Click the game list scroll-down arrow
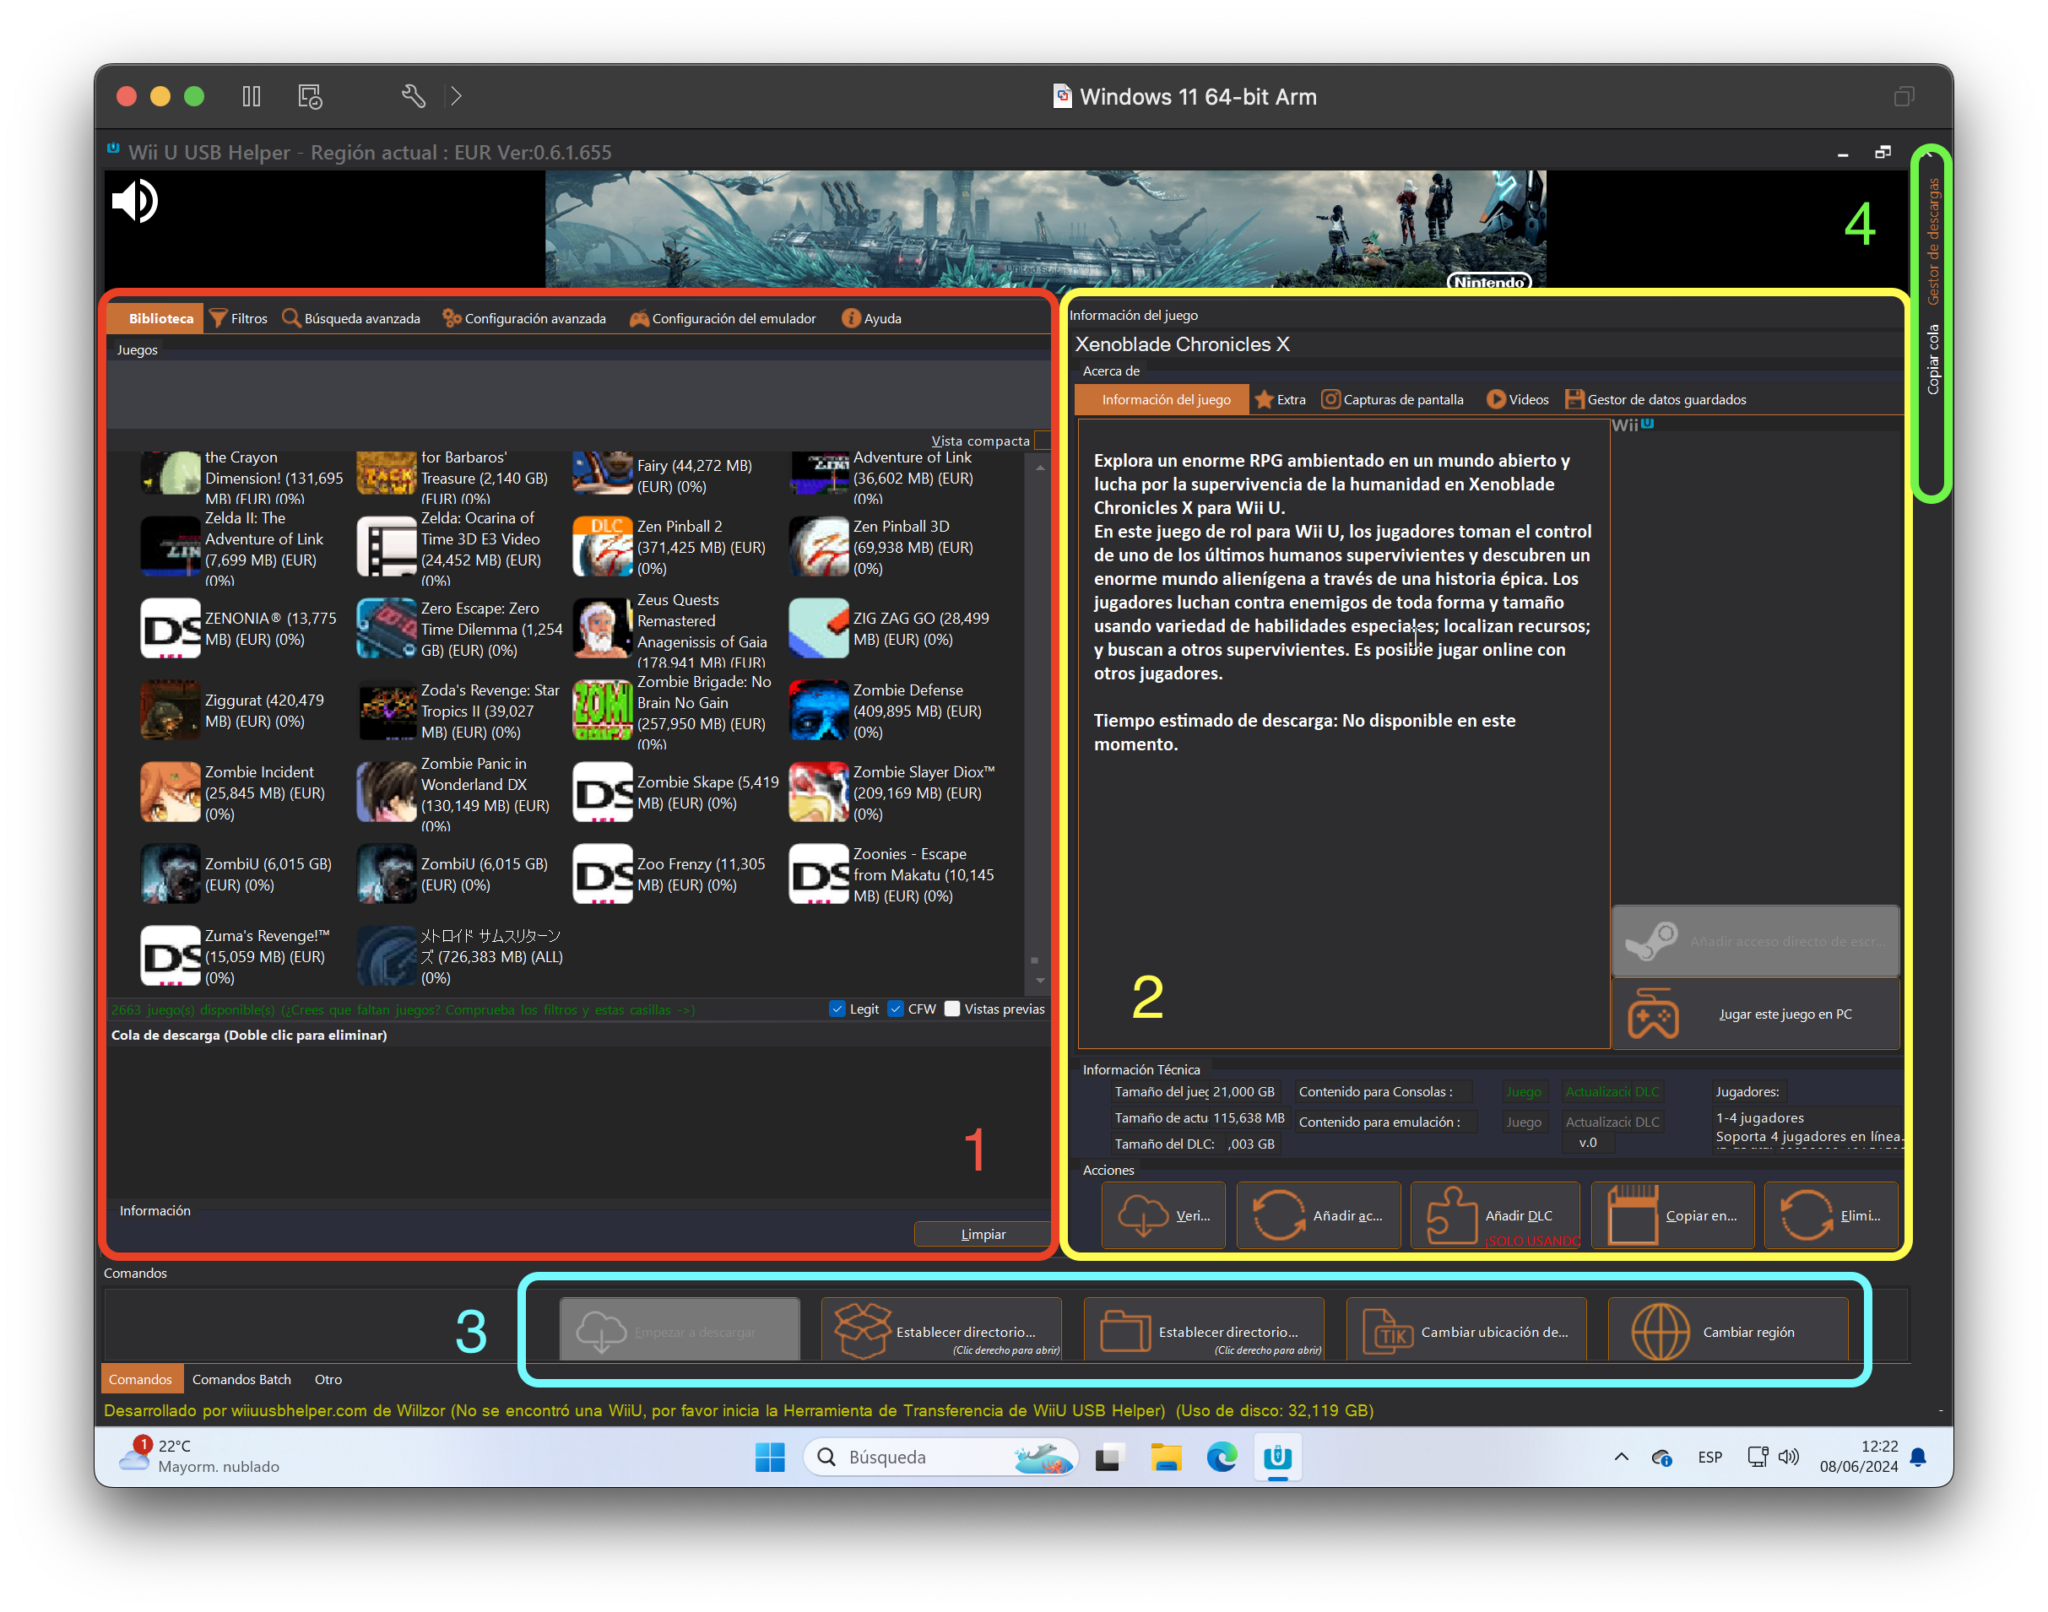2048x1612 pixels. point(1040,980)
